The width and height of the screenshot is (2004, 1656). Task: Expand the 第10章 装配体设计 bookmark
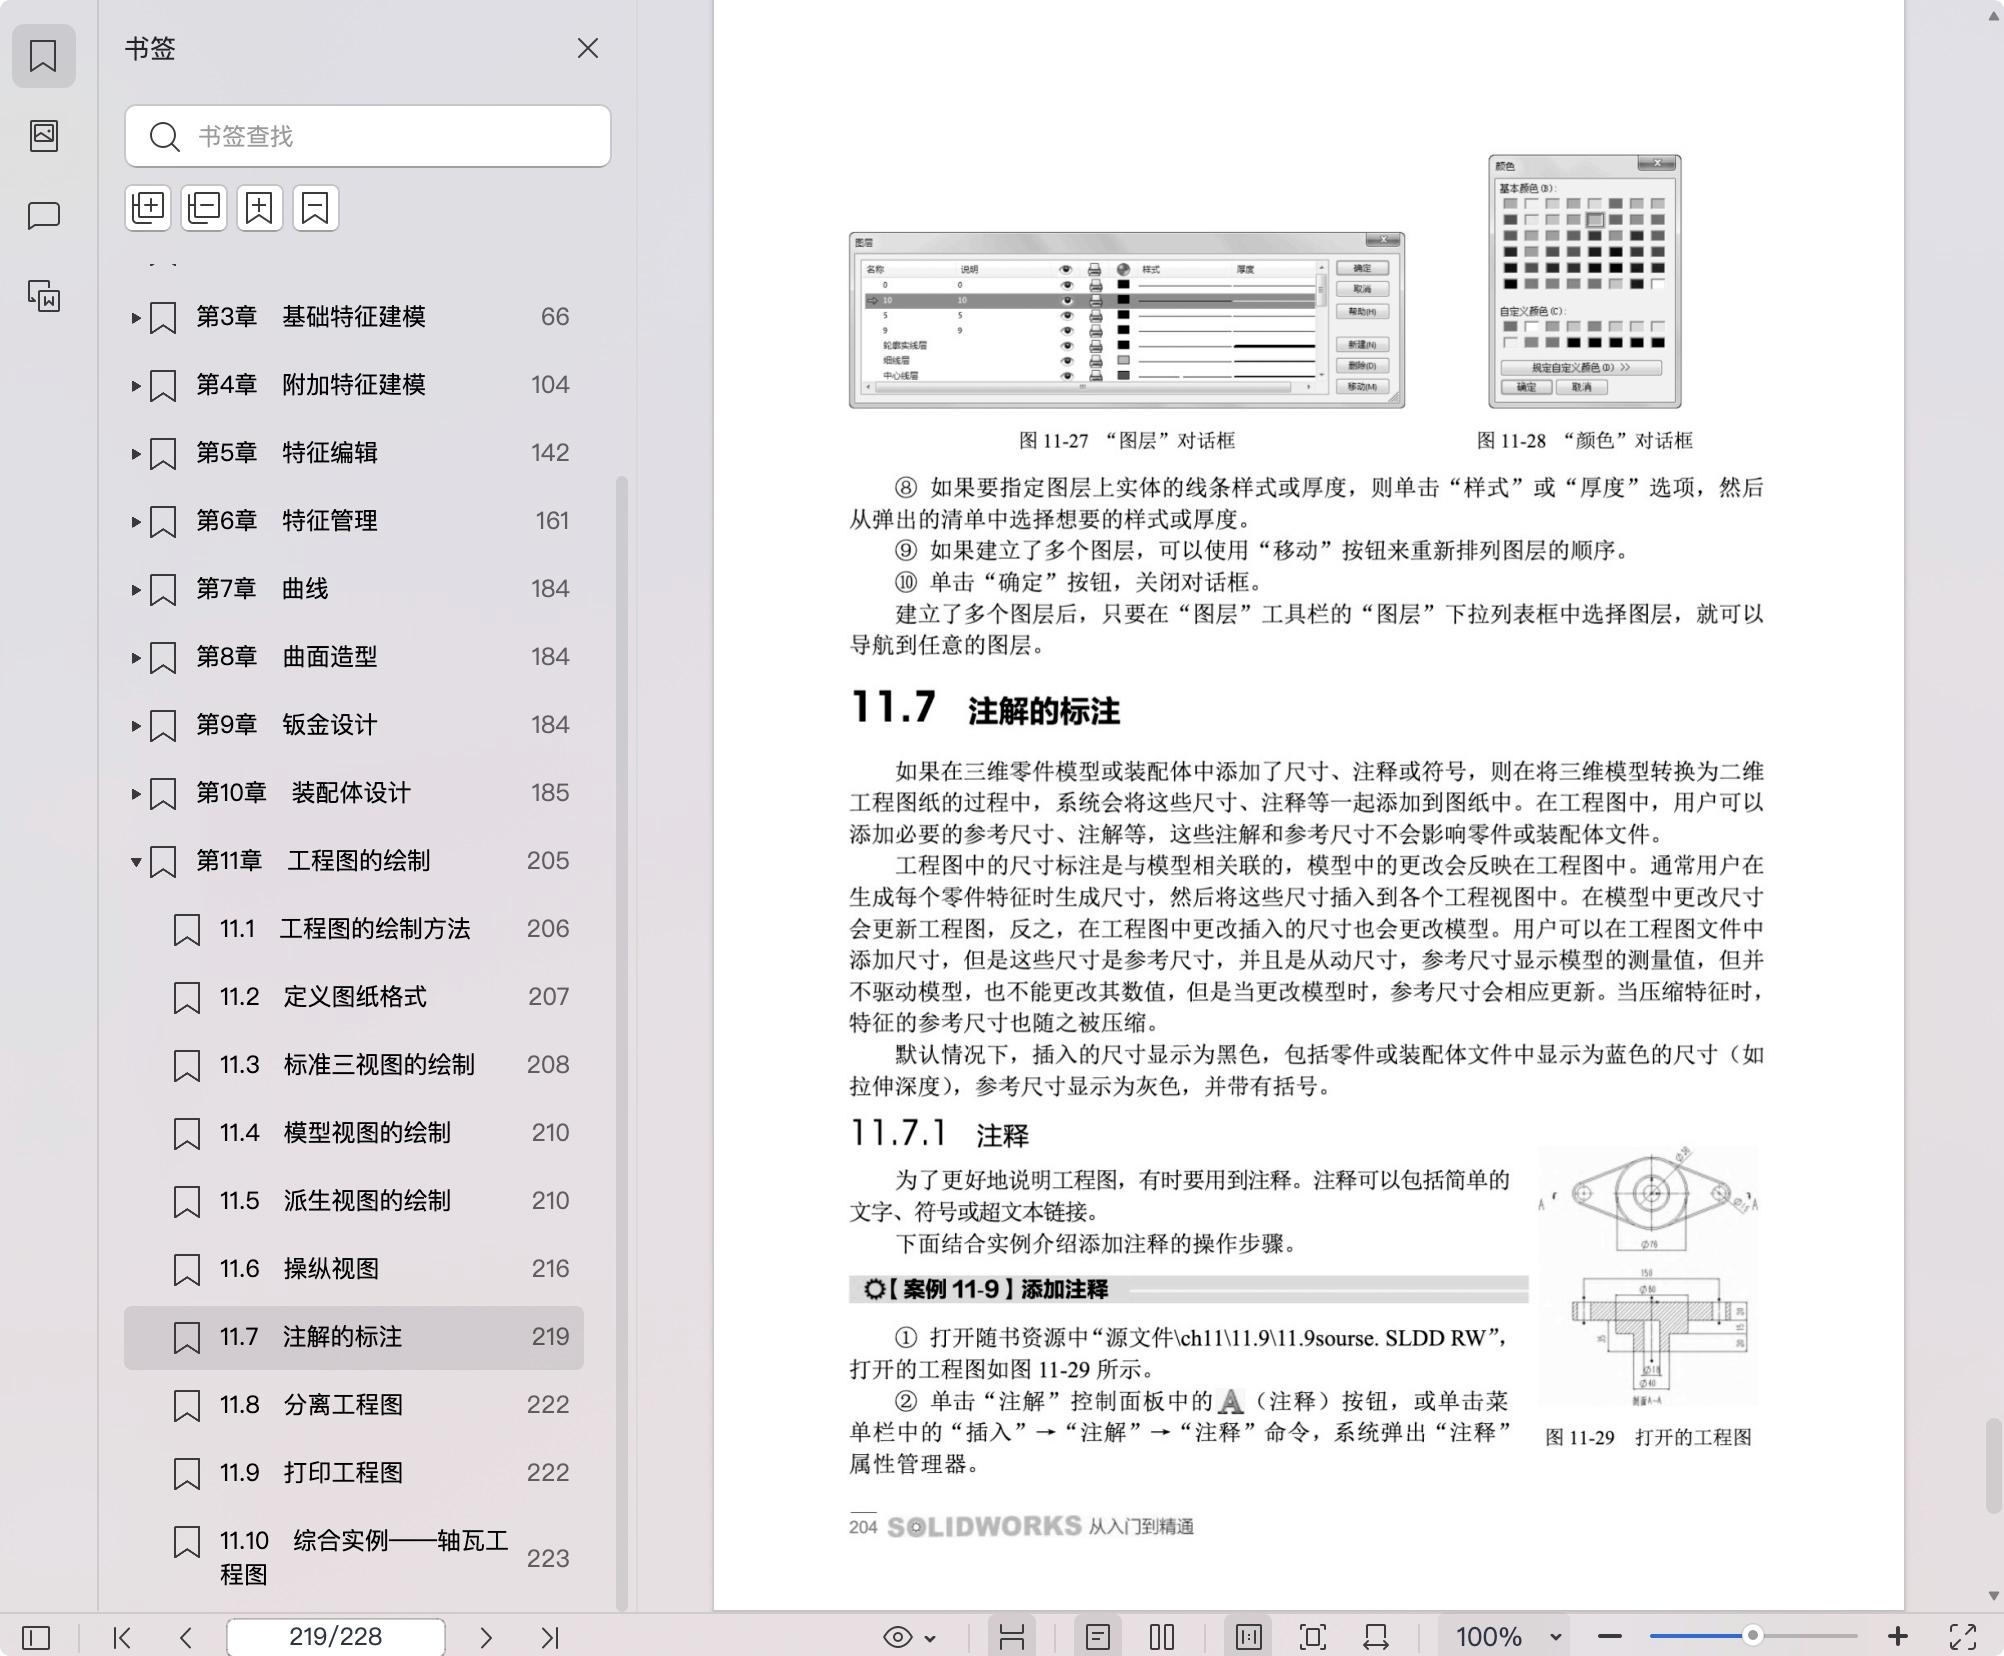pyautogui.click(x=136, y=794)
